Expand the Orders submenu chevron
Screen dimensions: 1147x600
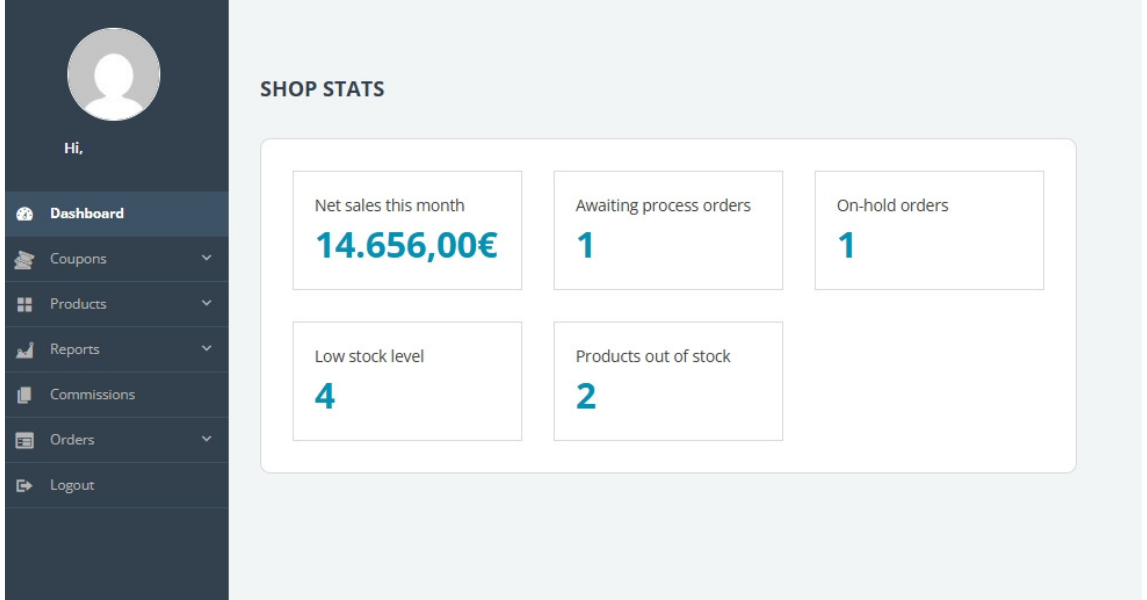(x=206, y=439)
